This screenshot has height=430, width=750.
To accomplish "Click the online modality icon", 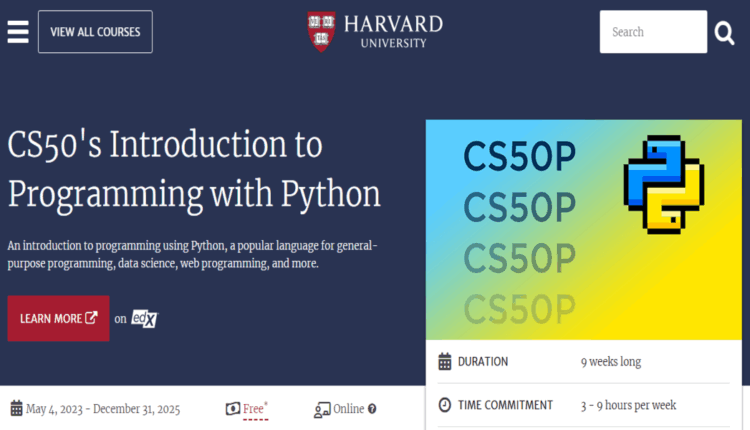I will pos(322,409).
